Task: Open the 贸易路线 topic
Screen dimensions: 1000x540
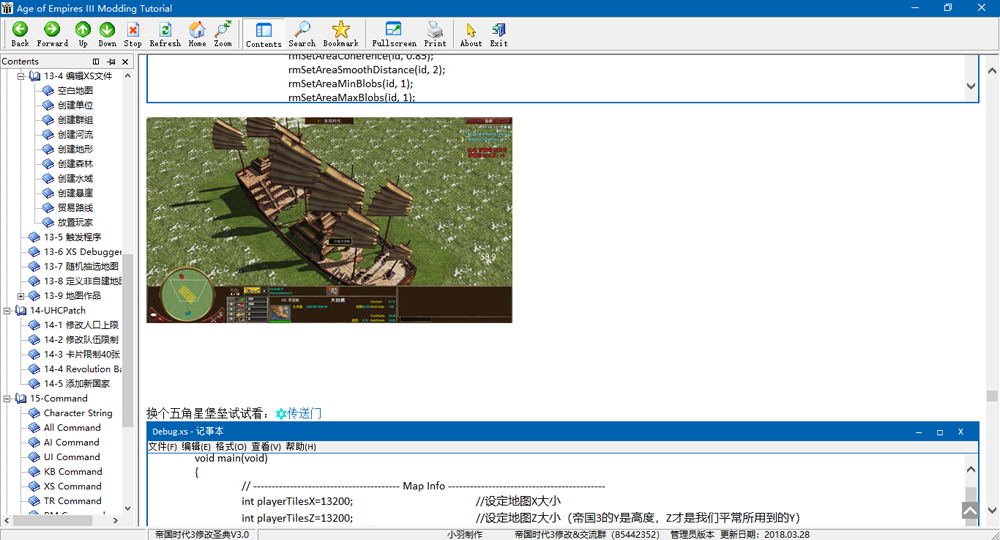Action: tap(75, 208)
